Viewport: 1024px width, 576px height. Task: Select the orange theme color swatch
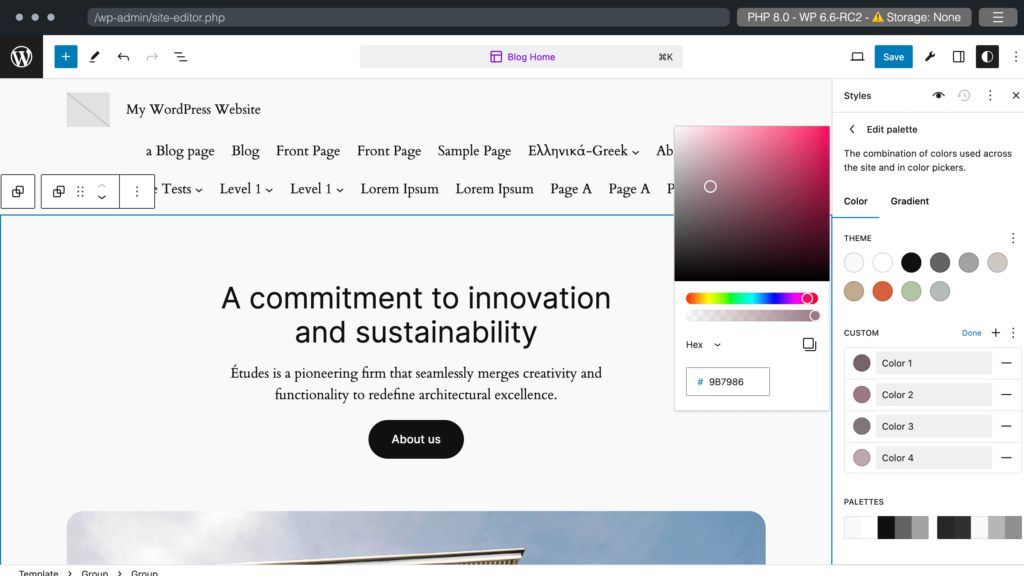(882, 291)
